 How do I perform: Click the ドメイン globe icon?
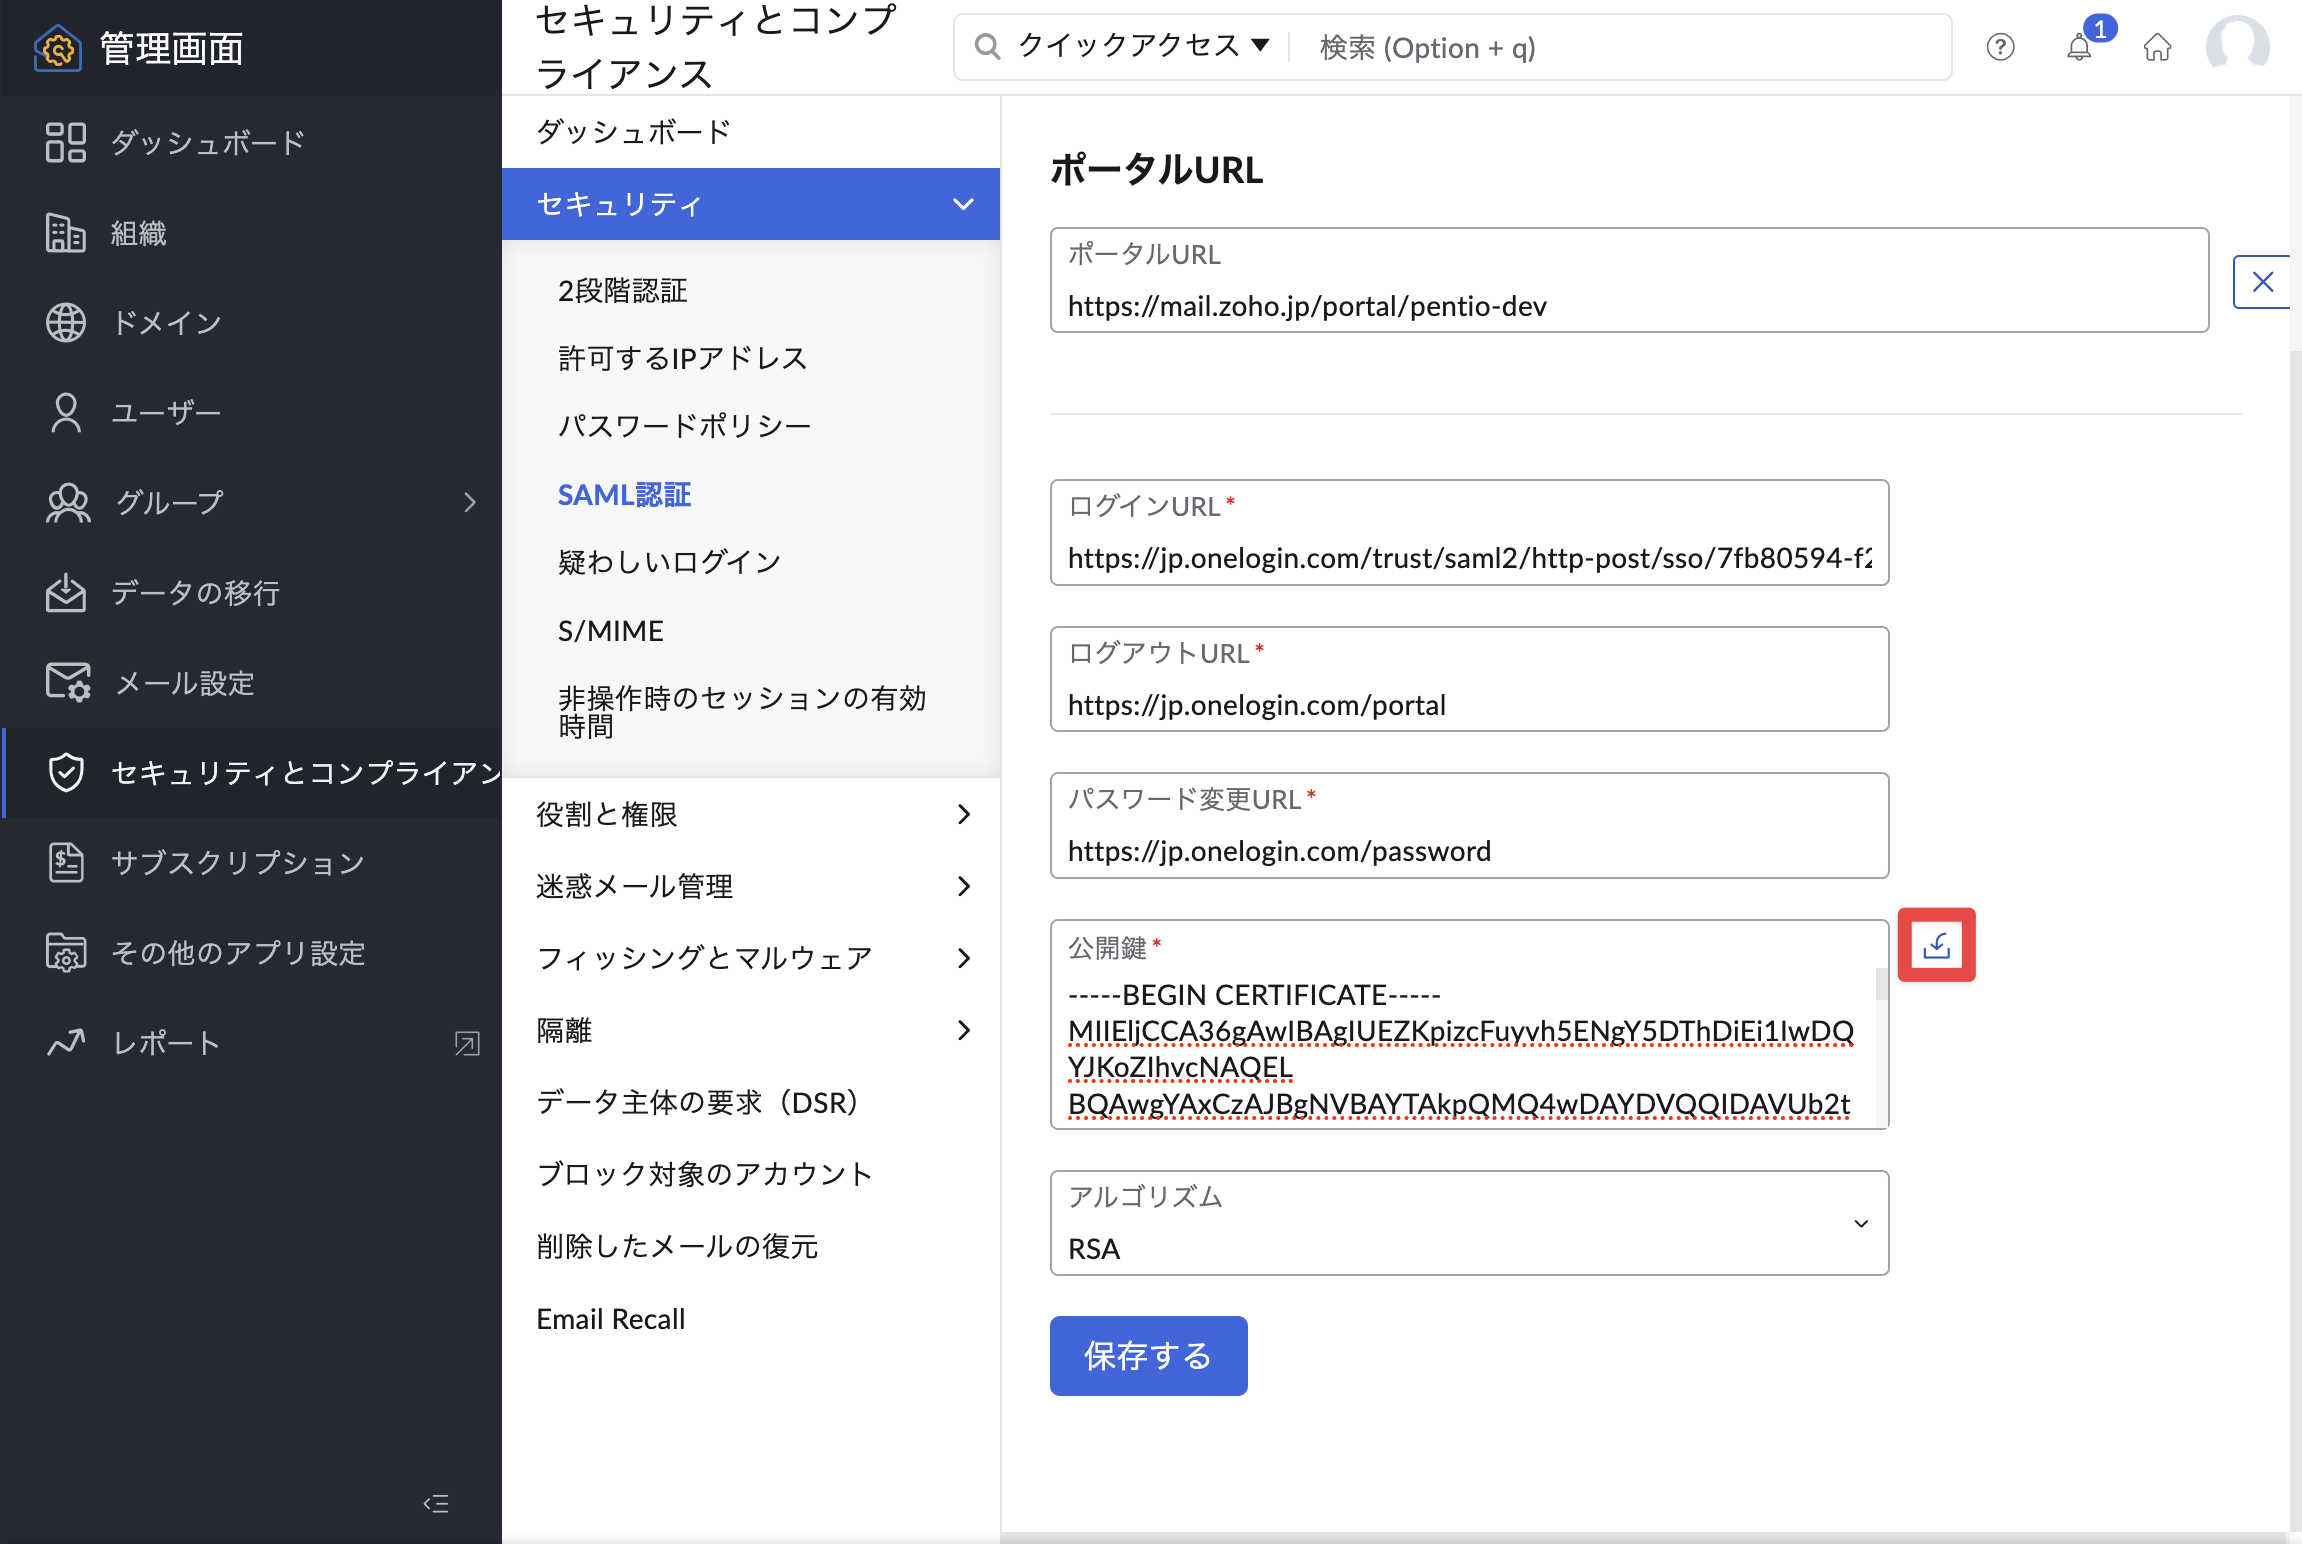66,322
